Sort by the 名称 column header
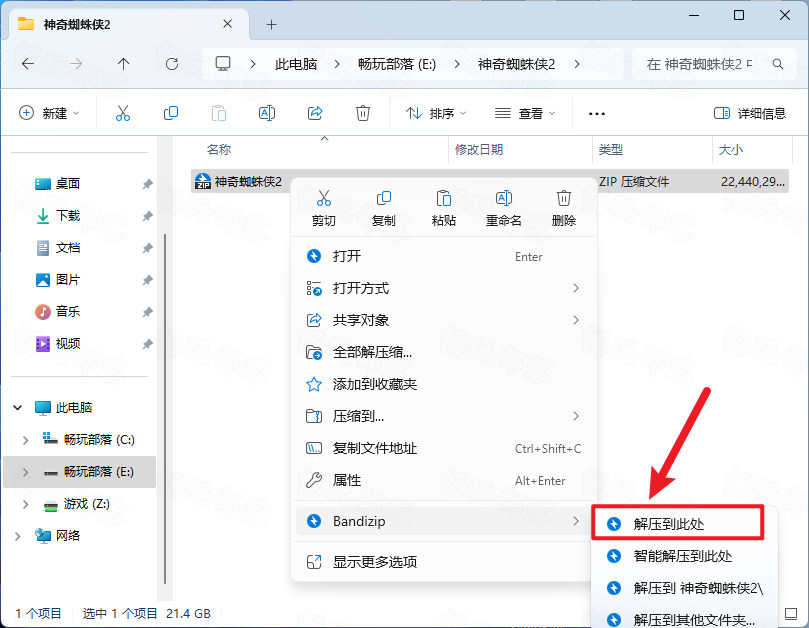Image resolution: width=809 pixels, height=628 pixels. (219, 150)
